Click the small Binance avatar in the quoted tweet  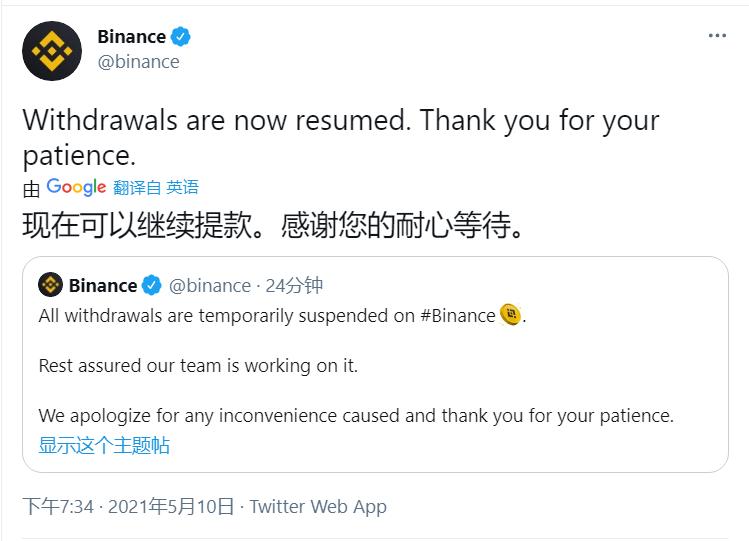click(50, 285)
